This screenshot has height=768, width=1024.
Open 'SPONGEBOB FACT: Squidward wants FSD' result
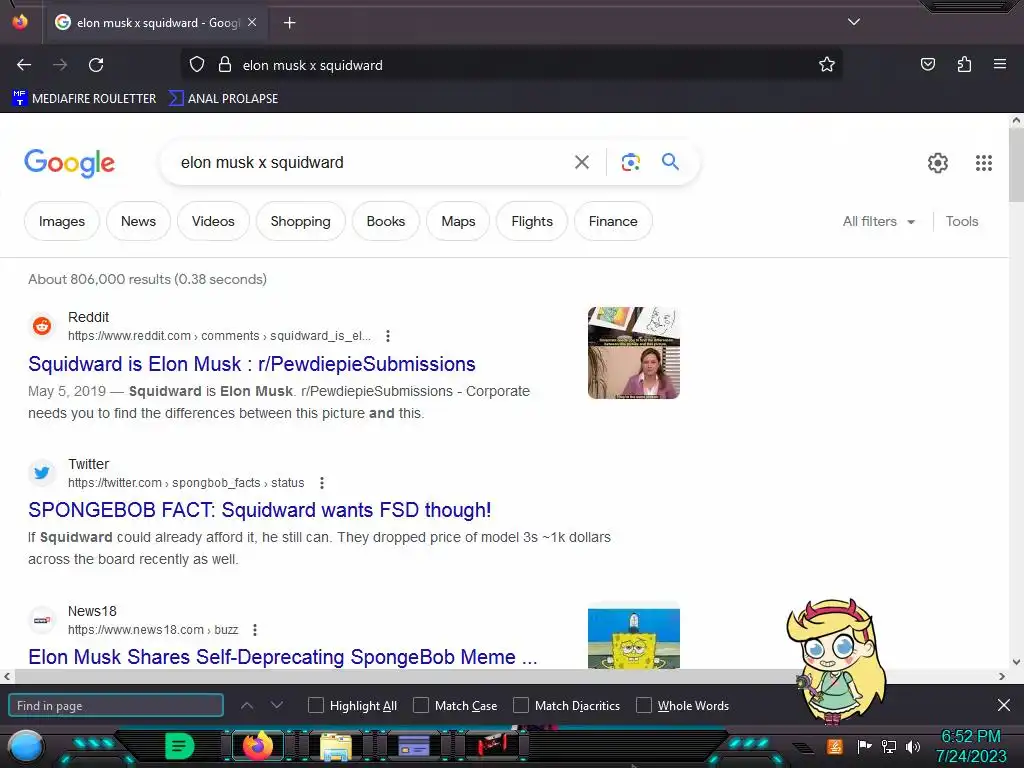click(x=259, y=510)
